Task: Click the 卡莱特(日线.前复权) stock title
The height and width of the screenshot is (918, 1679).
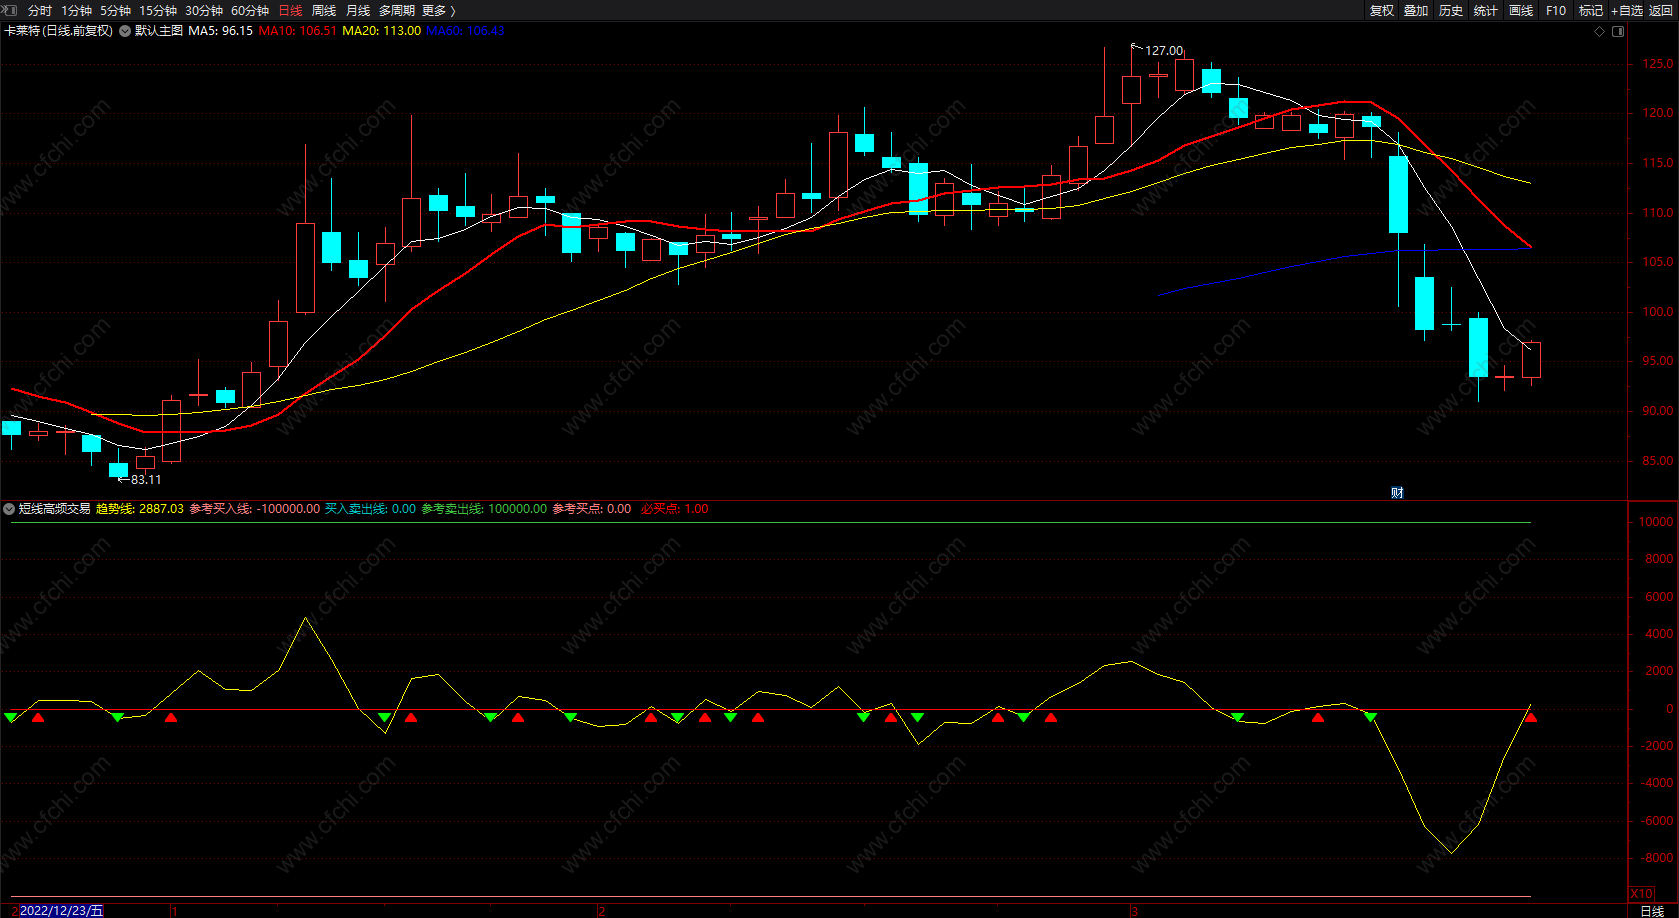Action: click(x=59, y=31)
